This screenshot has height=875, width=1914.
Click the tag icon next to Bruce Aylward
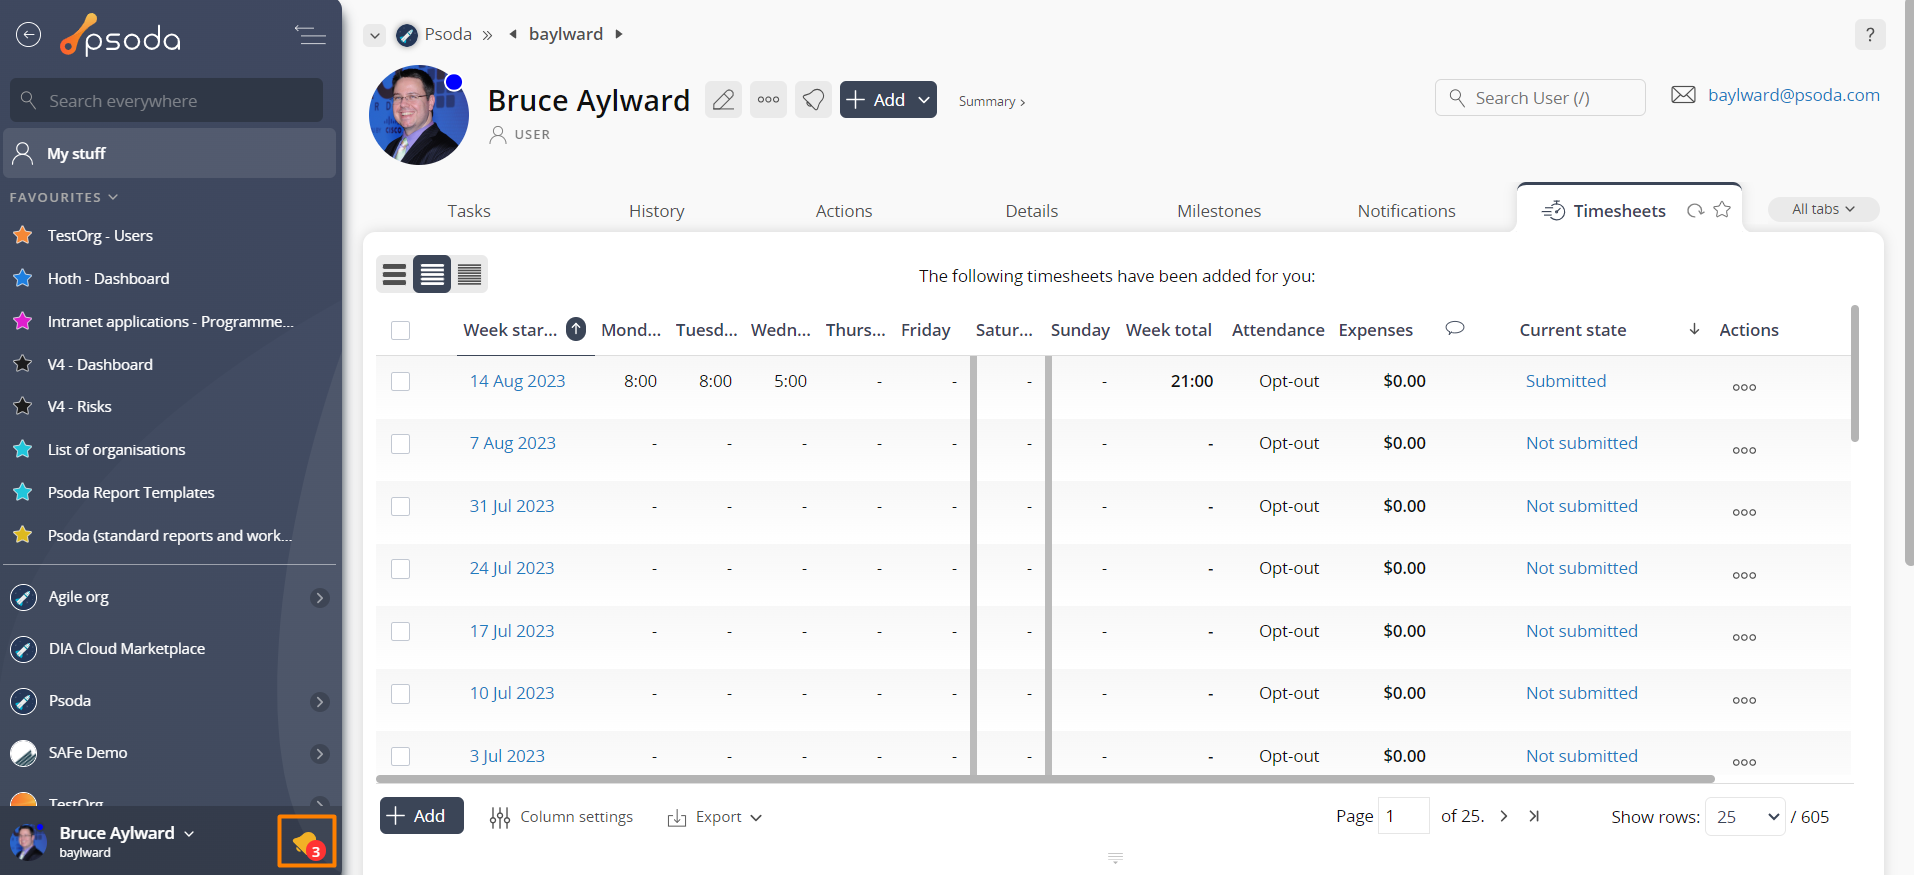coord(813,100)
